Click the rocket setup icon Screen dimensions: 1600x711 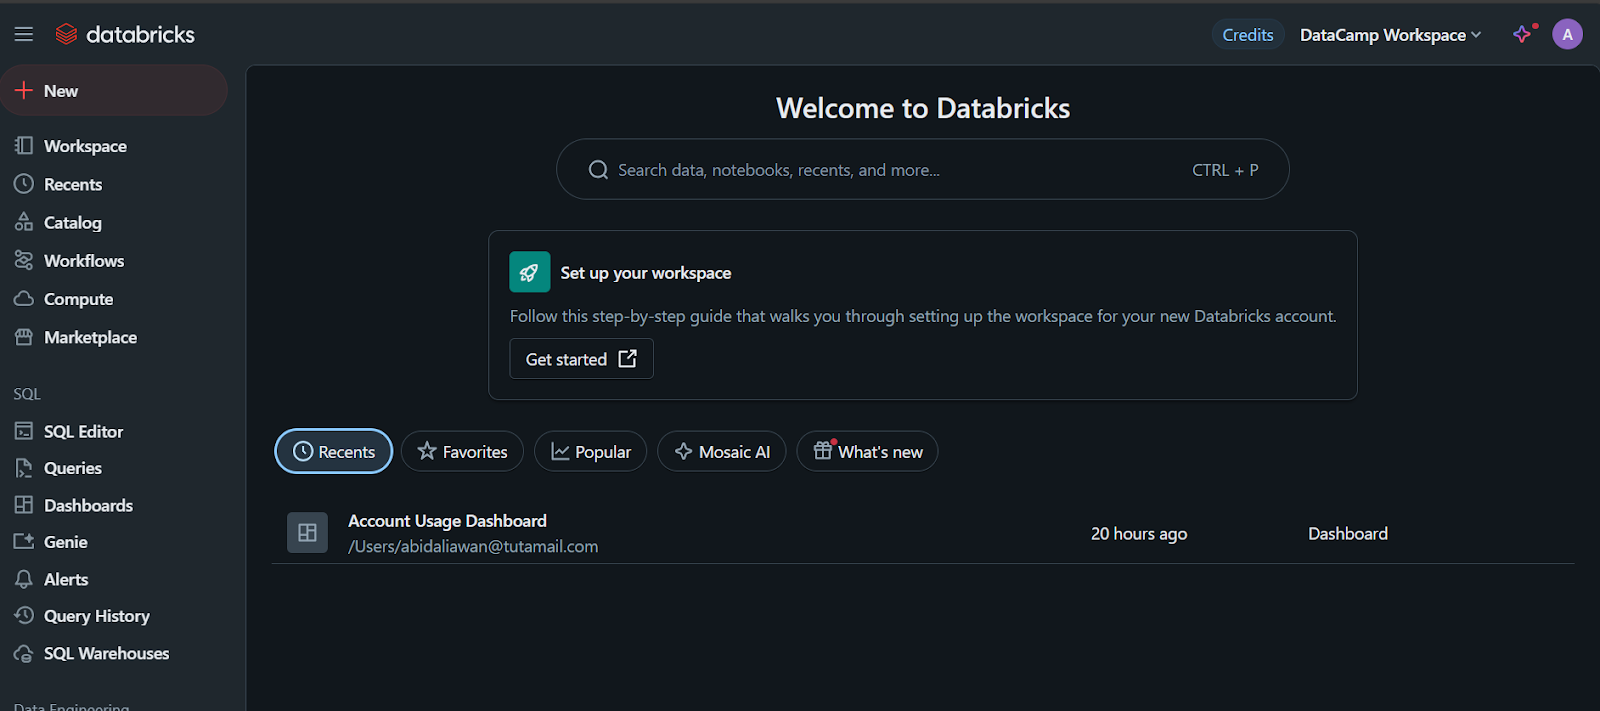pos(530,272)
